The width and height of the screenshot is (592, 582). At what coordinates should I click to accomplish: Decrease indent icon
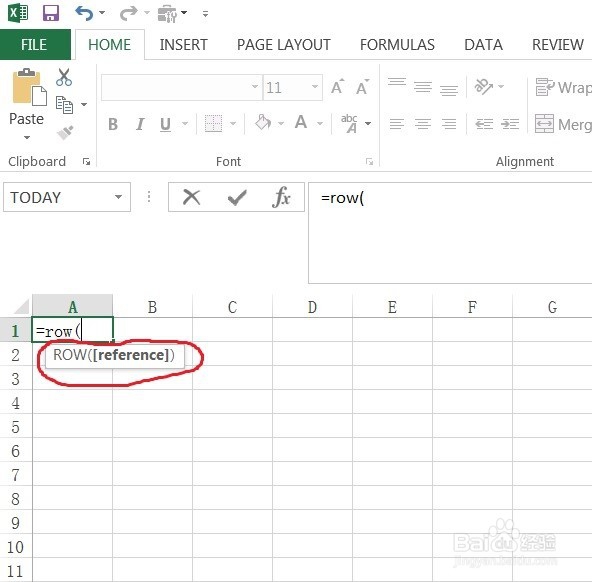484,124
